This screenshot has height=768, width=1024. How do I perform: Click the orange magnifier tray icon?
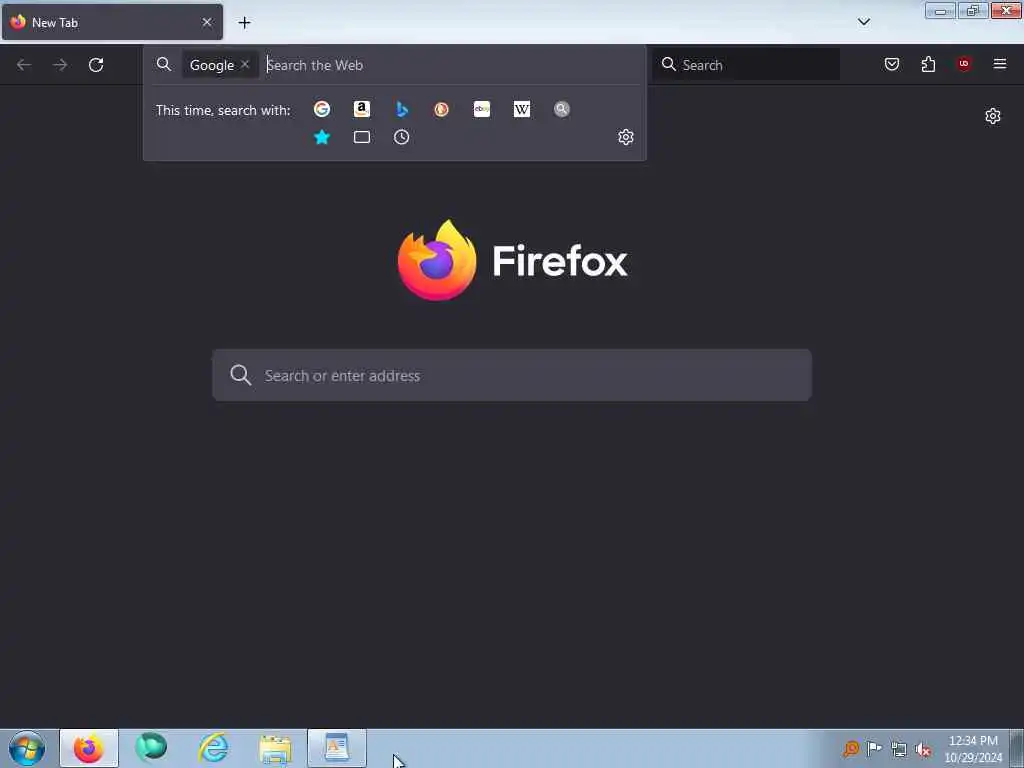pos(850,748)
